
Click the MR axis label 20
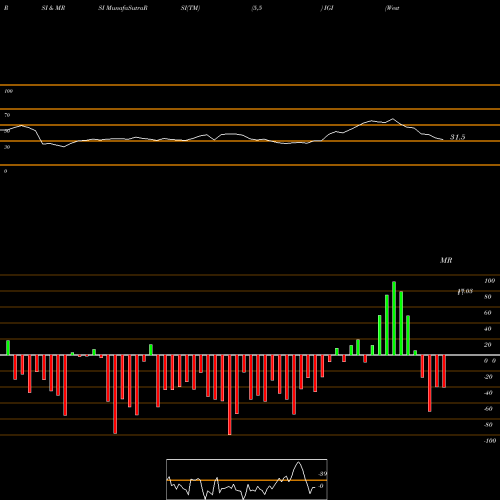(x=487, y=345)
